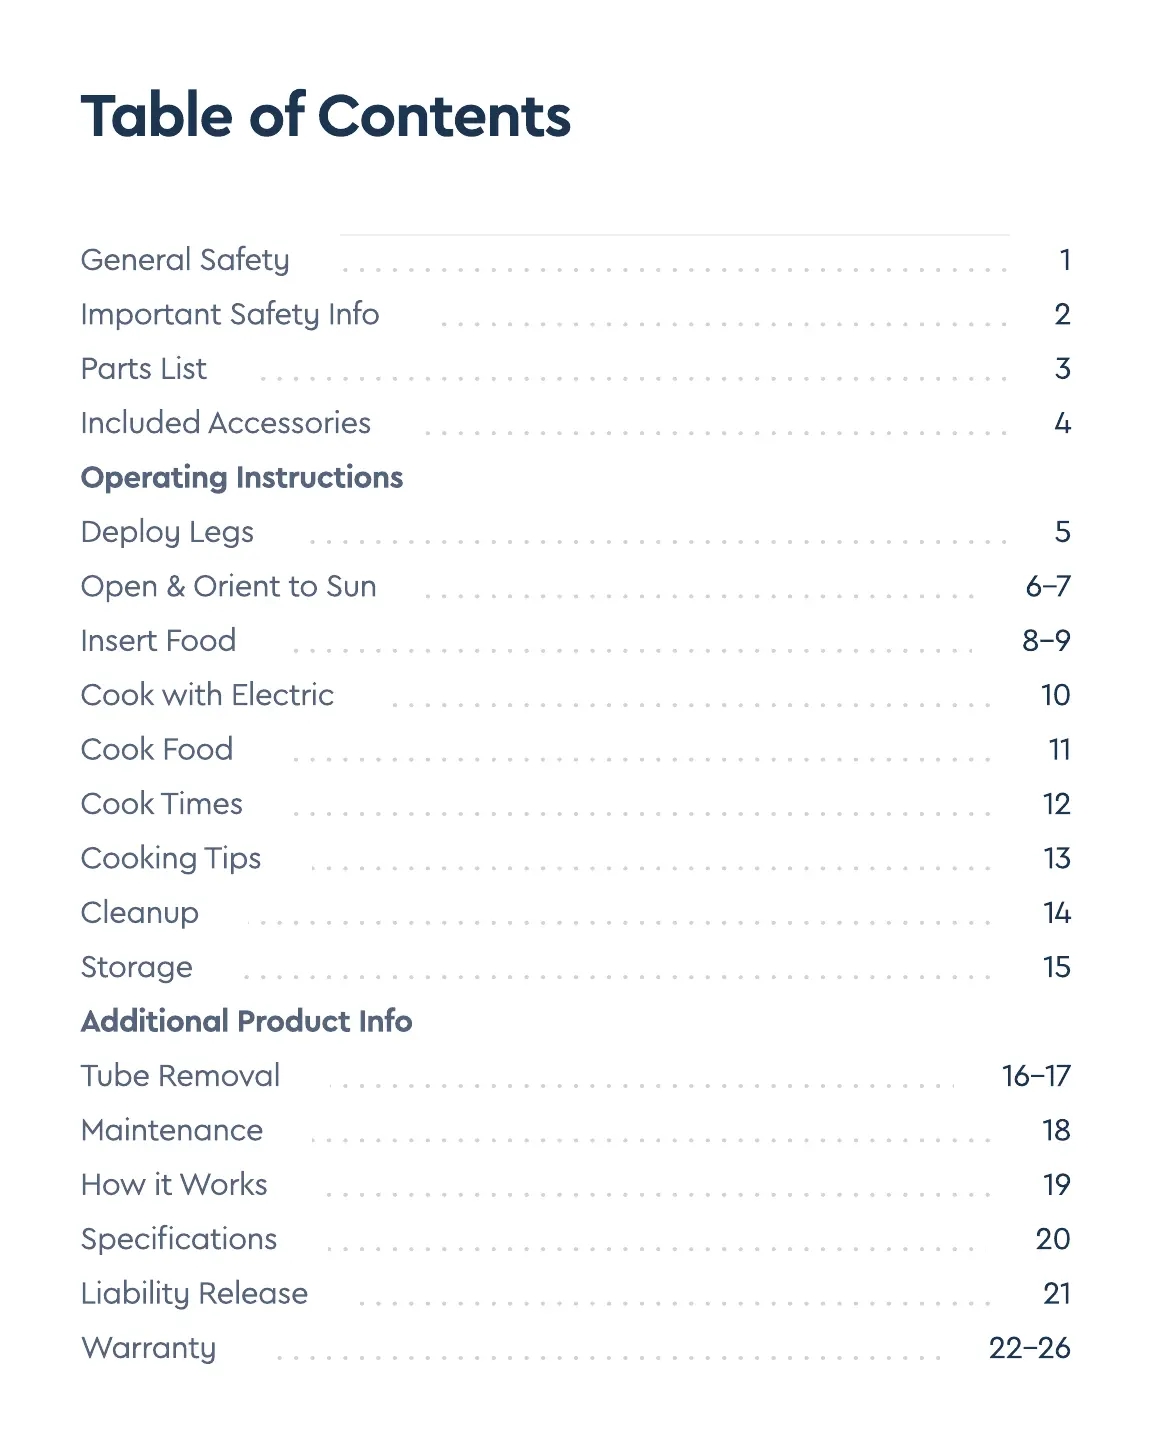Image resolution: width=1152 pixels, height=1440 pixels.
Task: Click page number 20 for Specifications
Action: [x=1053, y=1239]
